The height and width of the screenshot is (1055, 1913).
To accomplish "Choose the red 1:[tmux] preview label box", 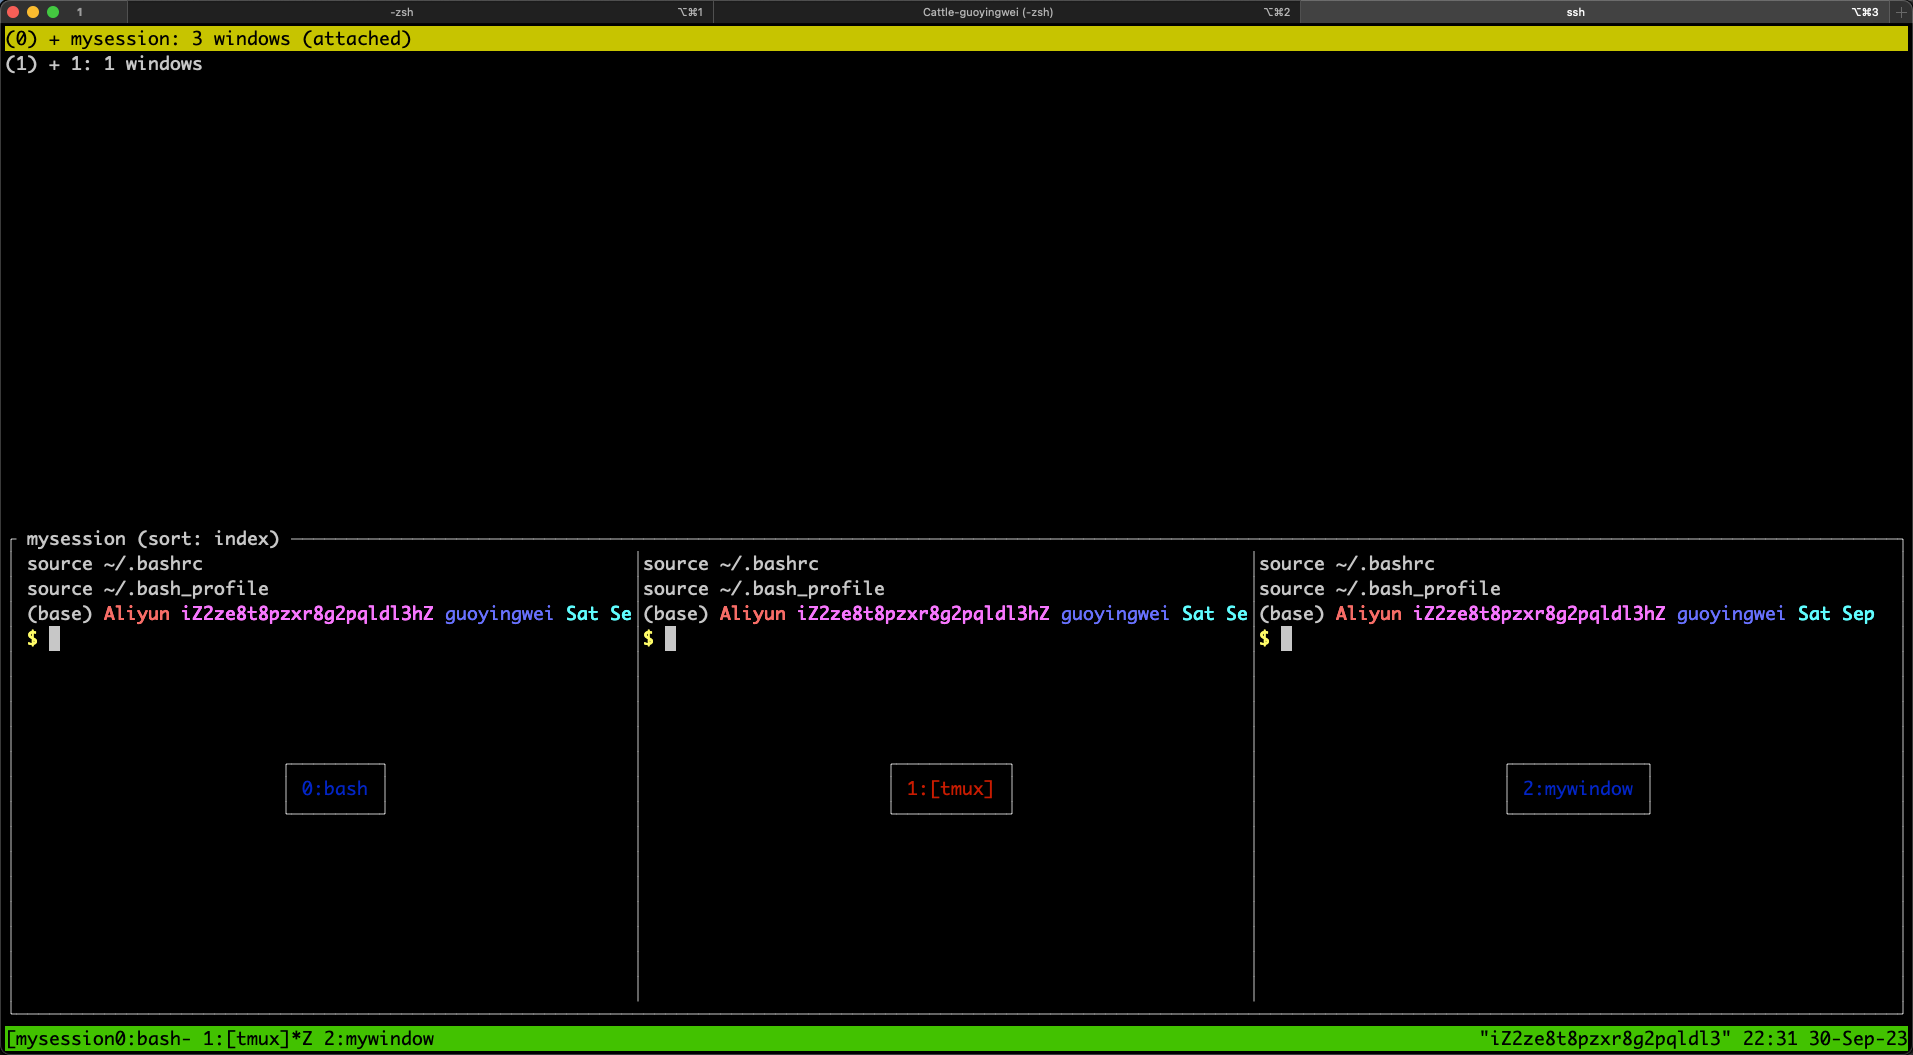I will click(951, 789).
